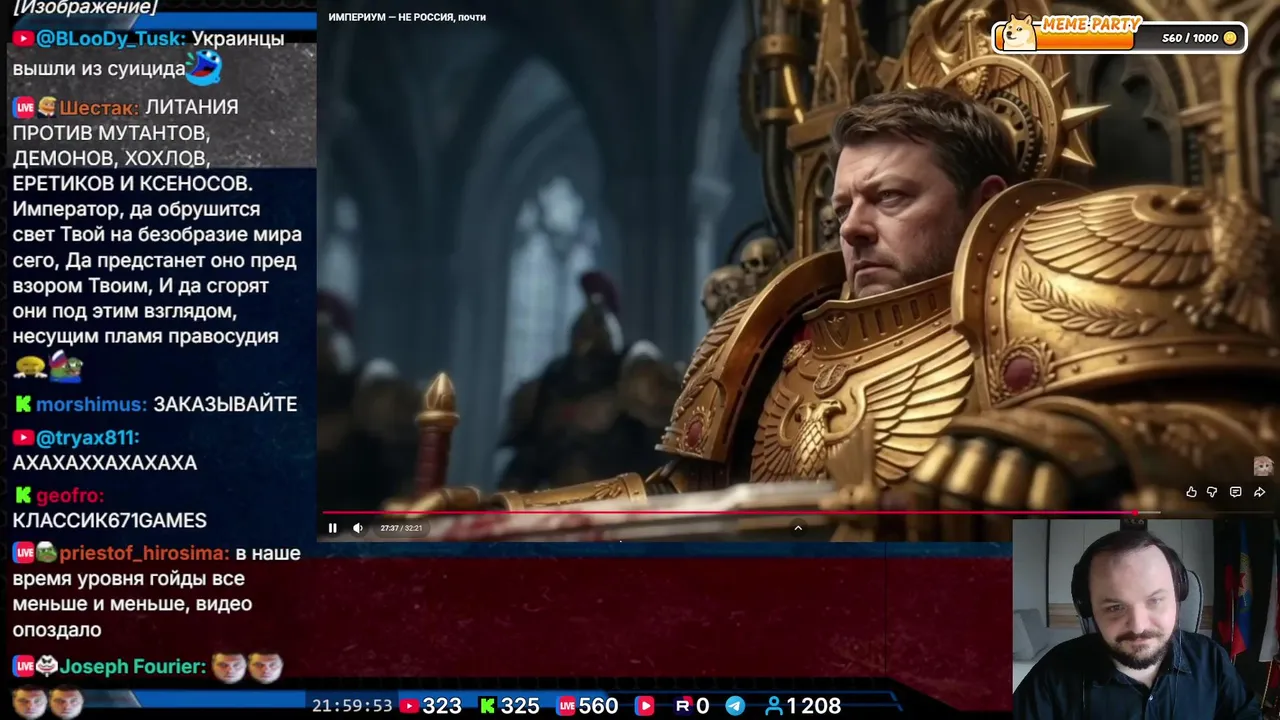Click the green Kick icon next to 325
This screenshot has width=1280, height=720.
click(487, 706)
